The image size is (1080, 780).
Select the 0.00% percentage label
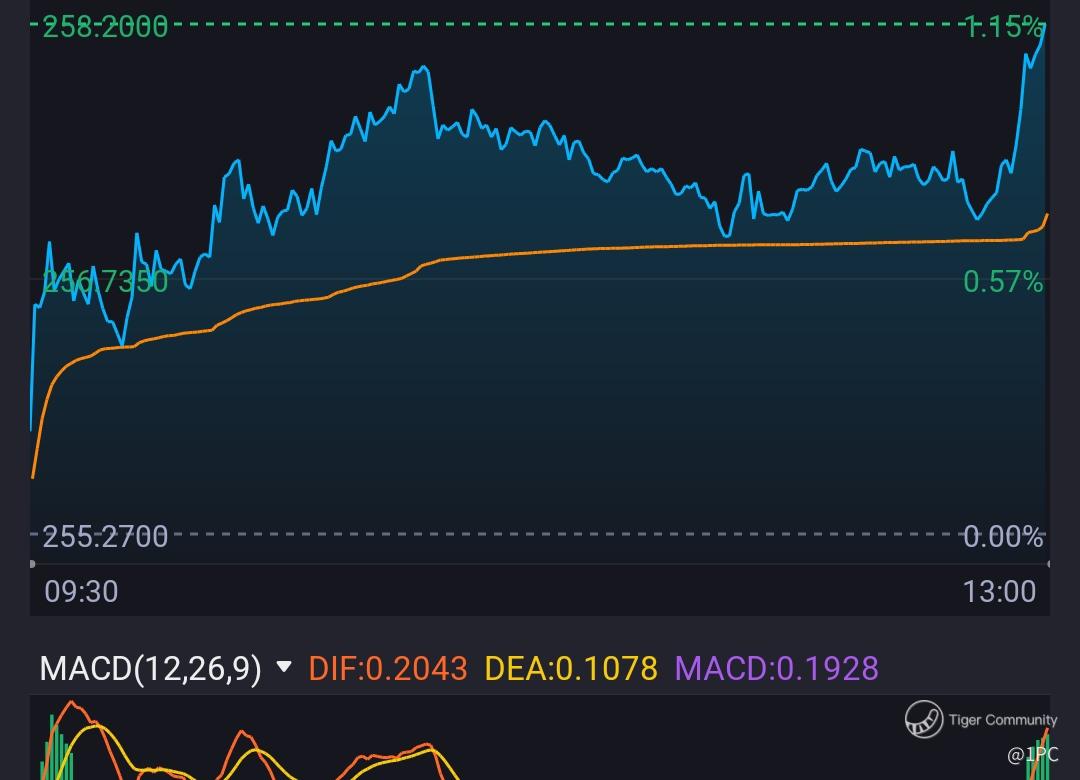click(x=1003, y=536)
